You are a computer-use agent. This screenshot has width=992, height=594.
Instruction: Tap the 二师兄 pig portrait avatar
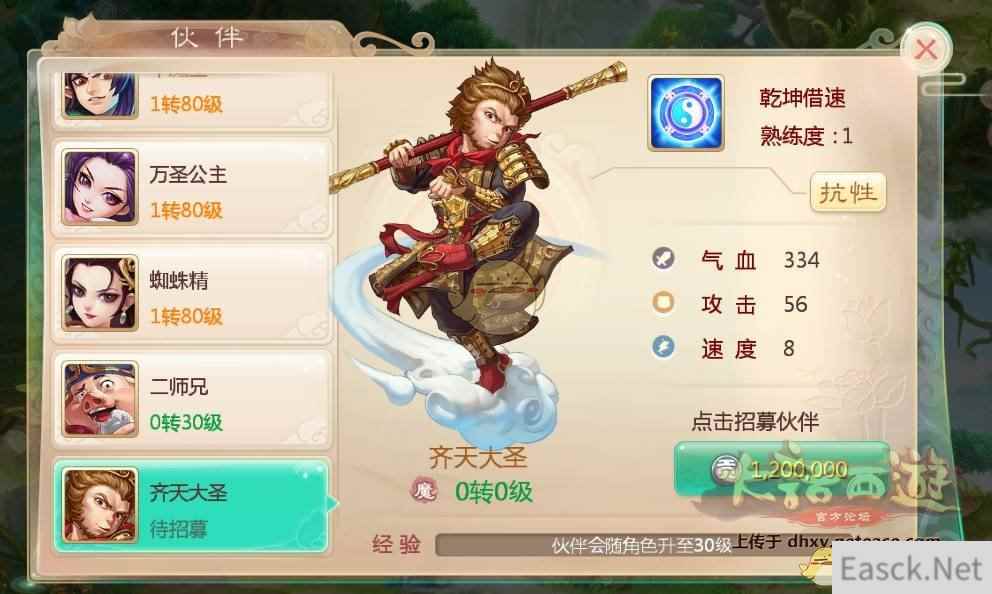(x=99, y=399)
